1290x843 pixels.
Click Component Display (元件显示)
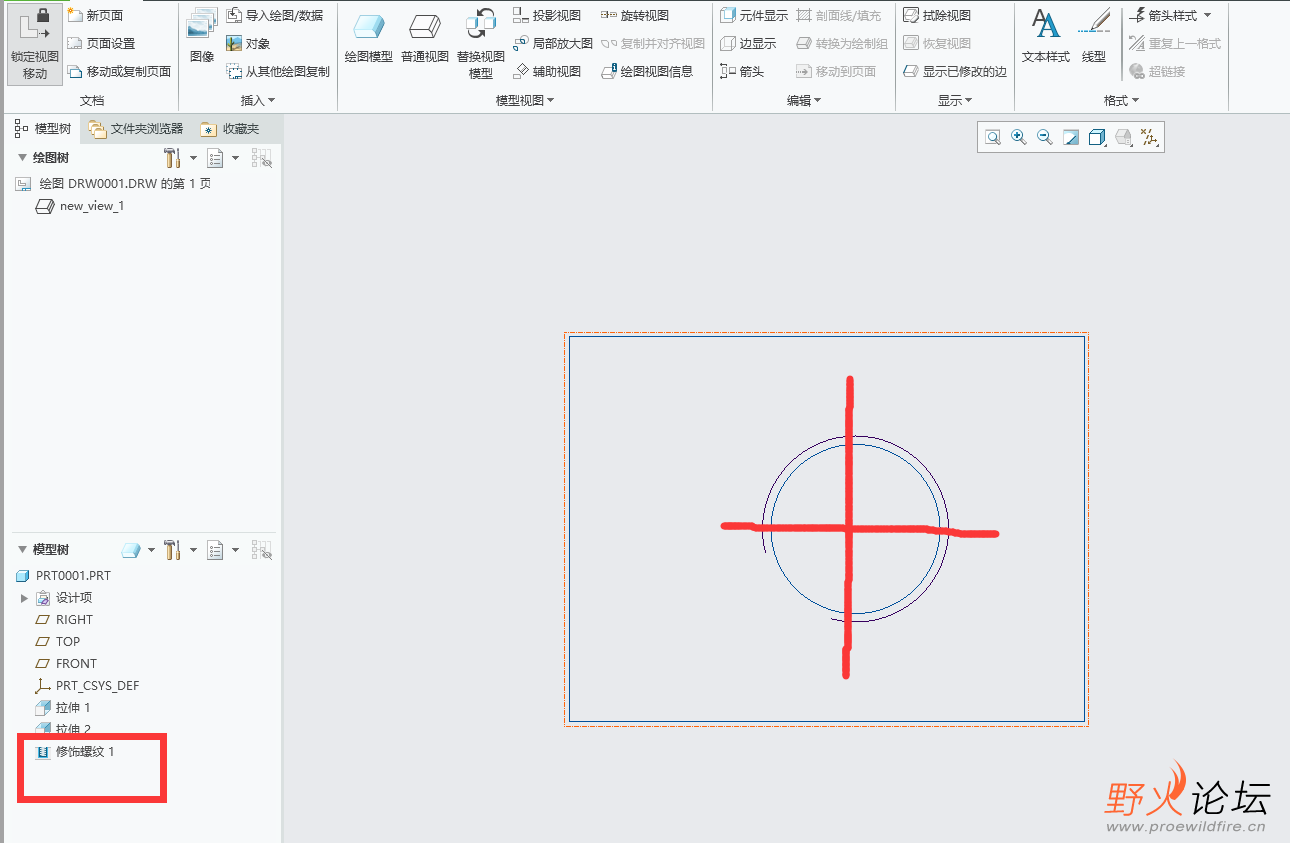pos(754,15)
